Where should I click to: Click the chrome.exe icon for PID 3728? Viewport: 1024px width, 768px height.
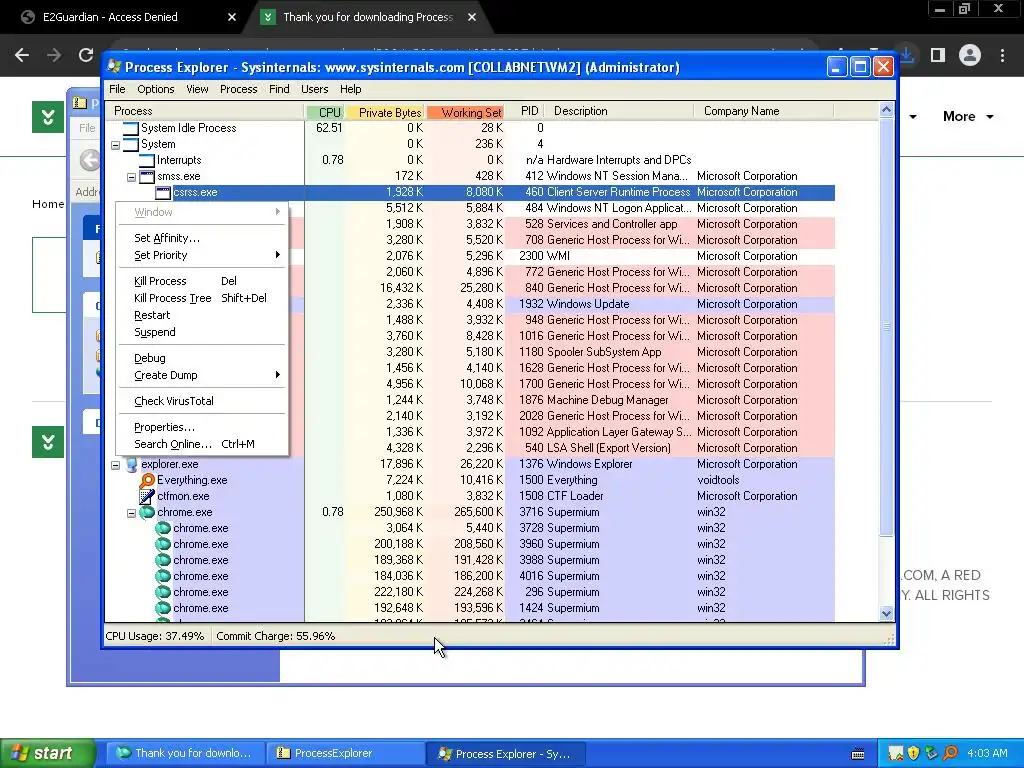coord(163,528)
